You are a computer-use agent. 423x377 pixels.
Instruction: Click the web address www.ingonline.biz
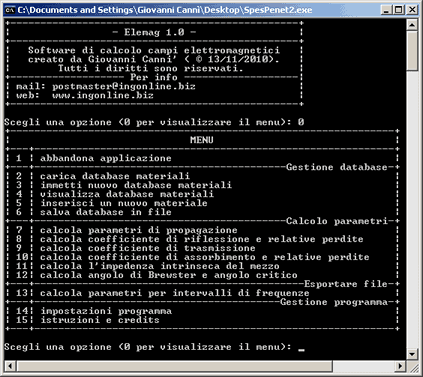103,95
